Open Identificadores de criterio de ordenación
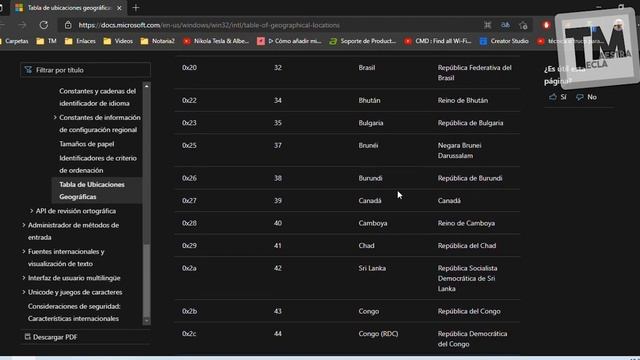 (x=98, y=164)
